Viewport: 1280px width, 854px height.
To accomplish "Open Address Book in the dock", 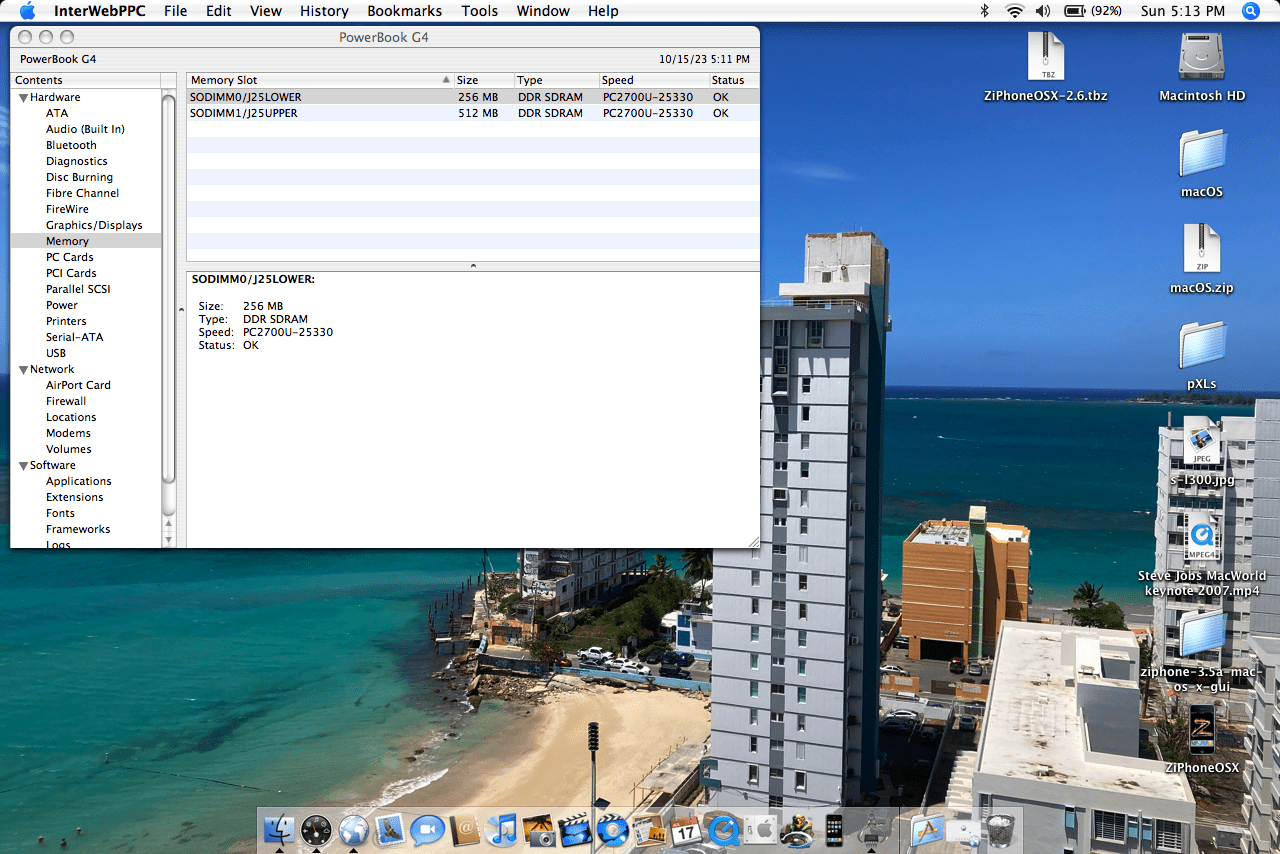I will [465, 830].
